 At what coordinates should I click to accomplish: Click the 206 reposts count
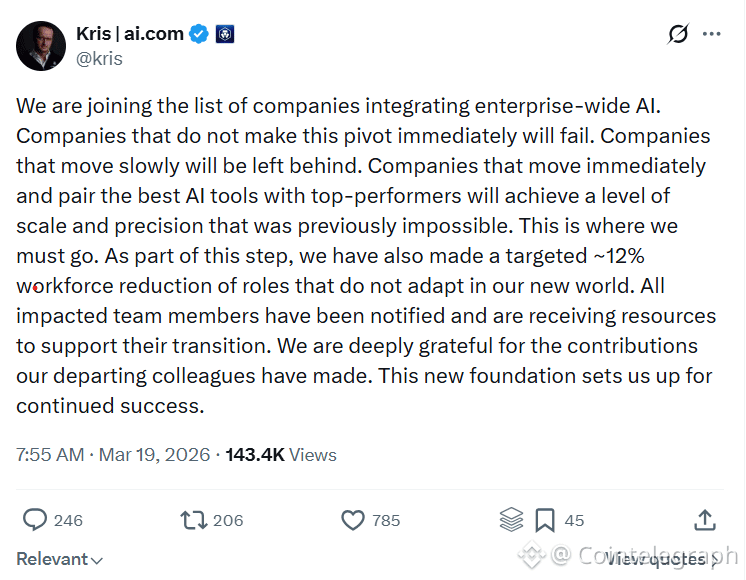[228, 520]
